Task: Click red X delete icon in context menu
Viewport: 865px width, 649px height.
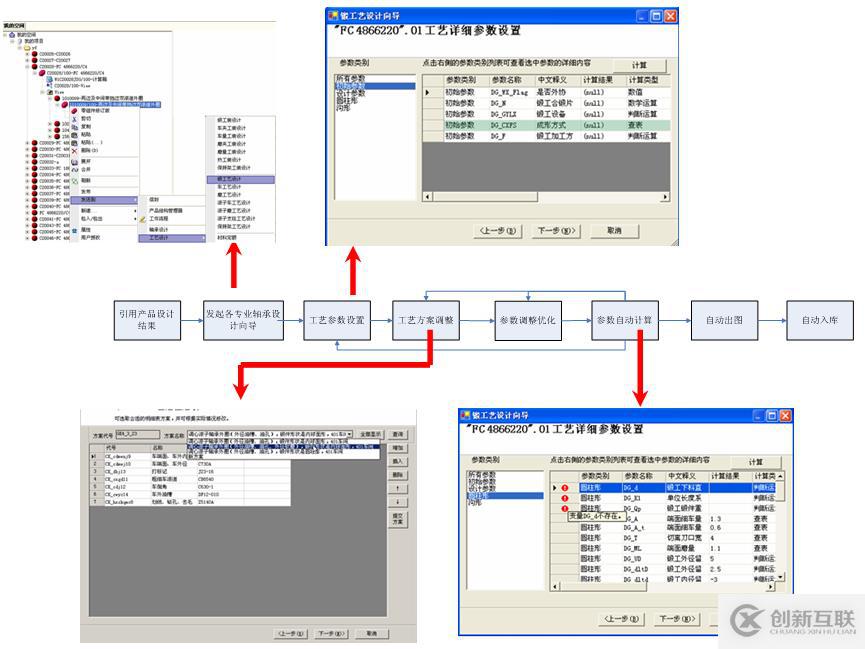Action: 74,150
